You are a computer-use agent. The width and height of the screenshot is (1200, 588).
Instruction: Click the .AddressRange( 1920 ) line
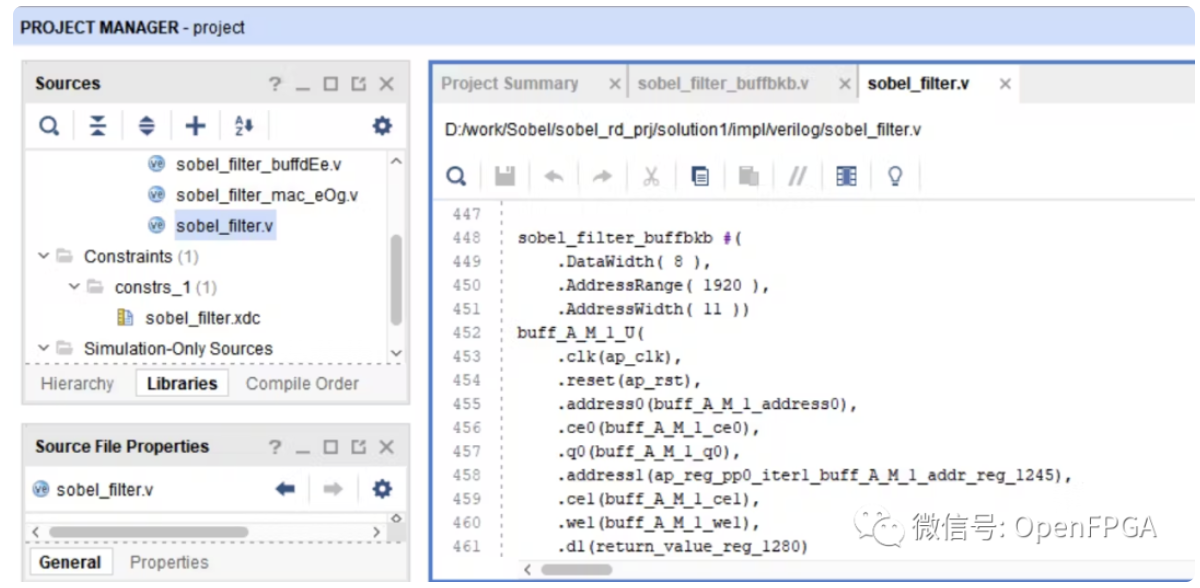664,285
